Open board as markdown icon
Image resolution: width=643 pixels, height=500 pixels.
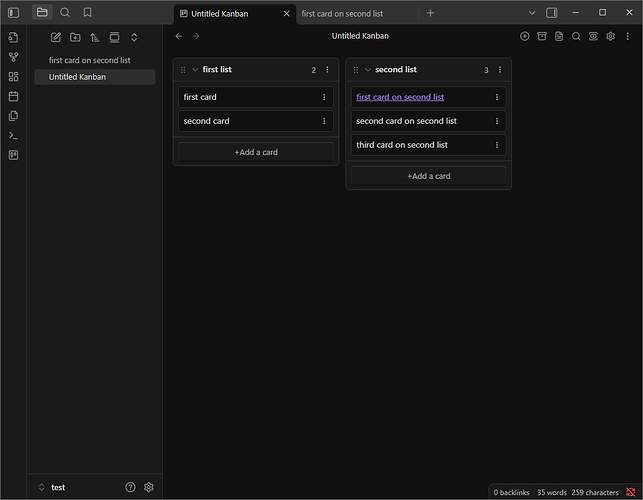click(x=559, y=37)
